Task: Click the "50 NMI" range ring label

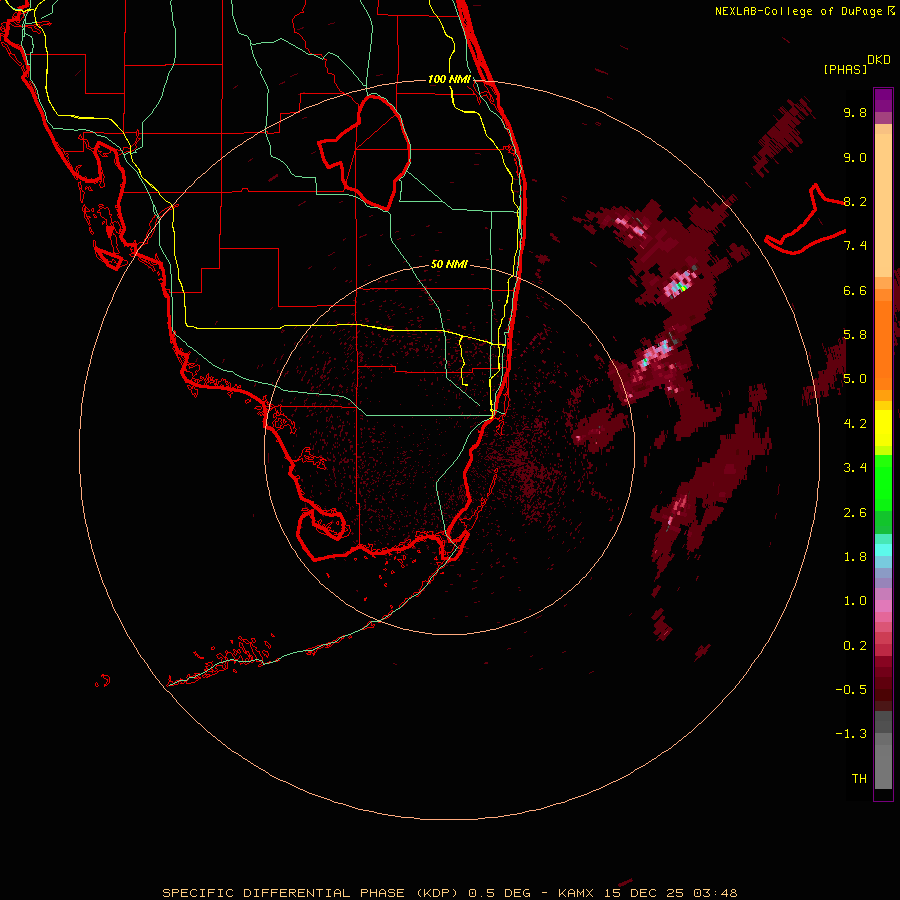Action: pos(449,265)
